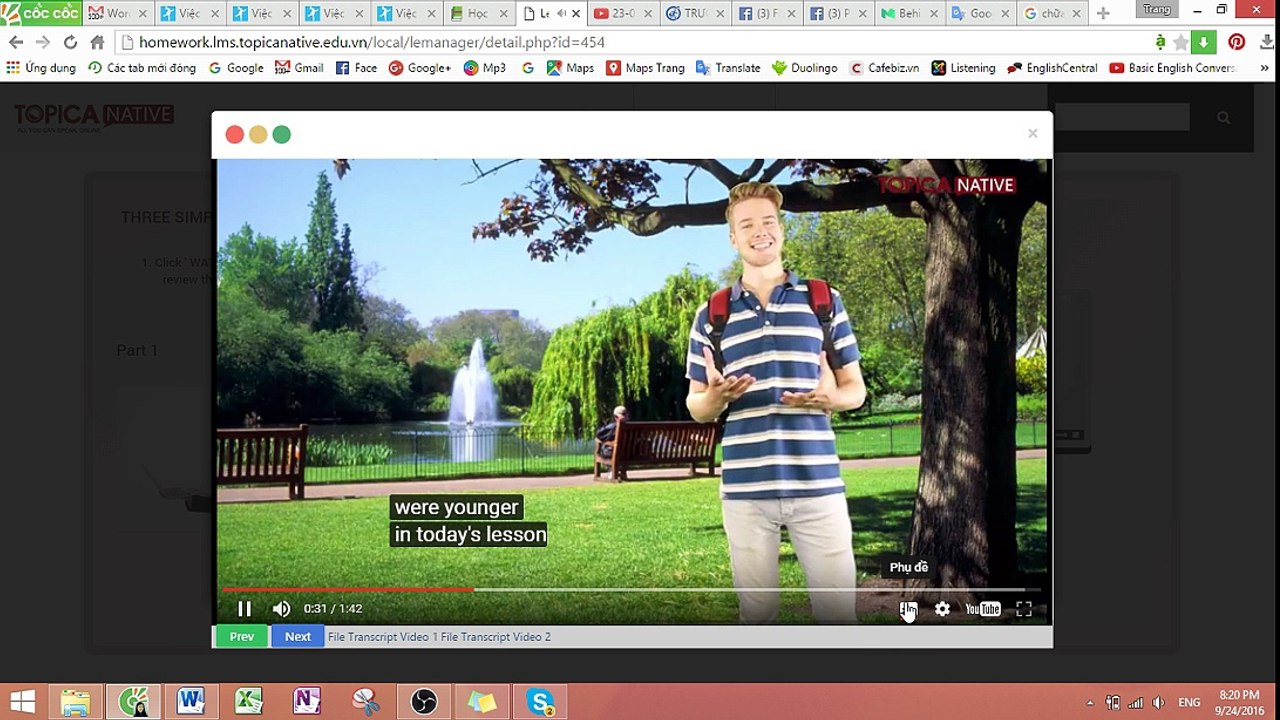
Task: Open the Cafebiz.vn bookmark
Action: 885,68
